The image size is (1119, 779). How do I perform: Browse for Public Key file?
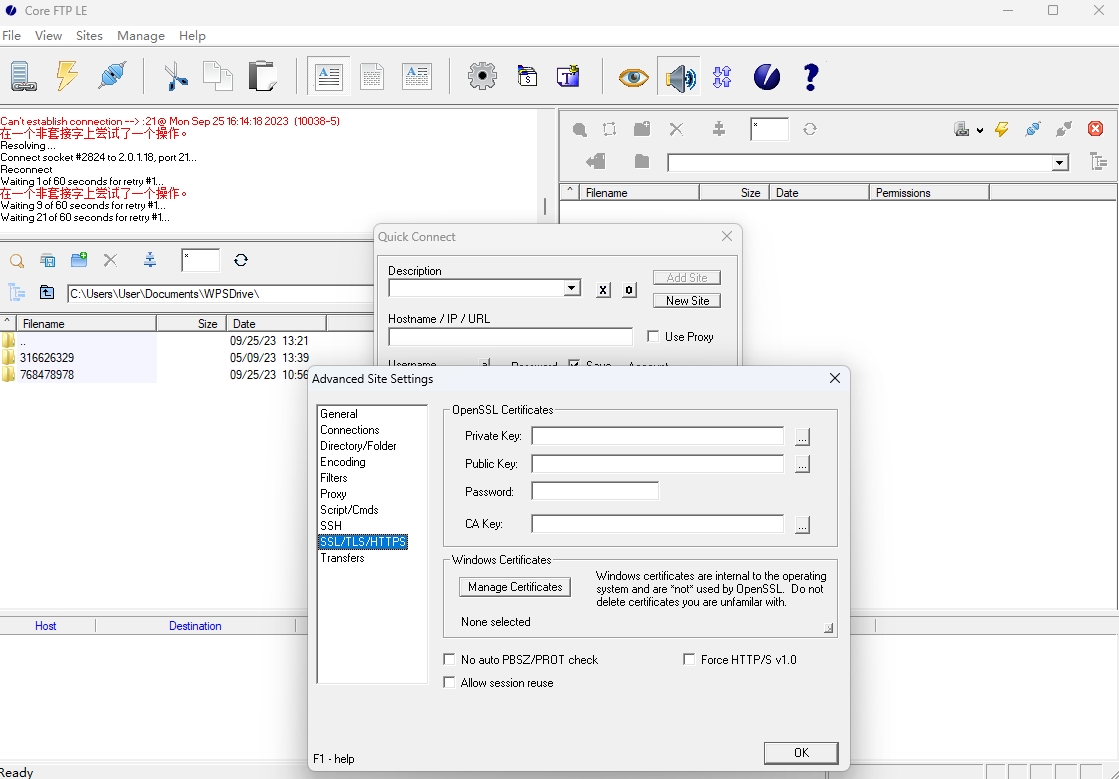802,464
